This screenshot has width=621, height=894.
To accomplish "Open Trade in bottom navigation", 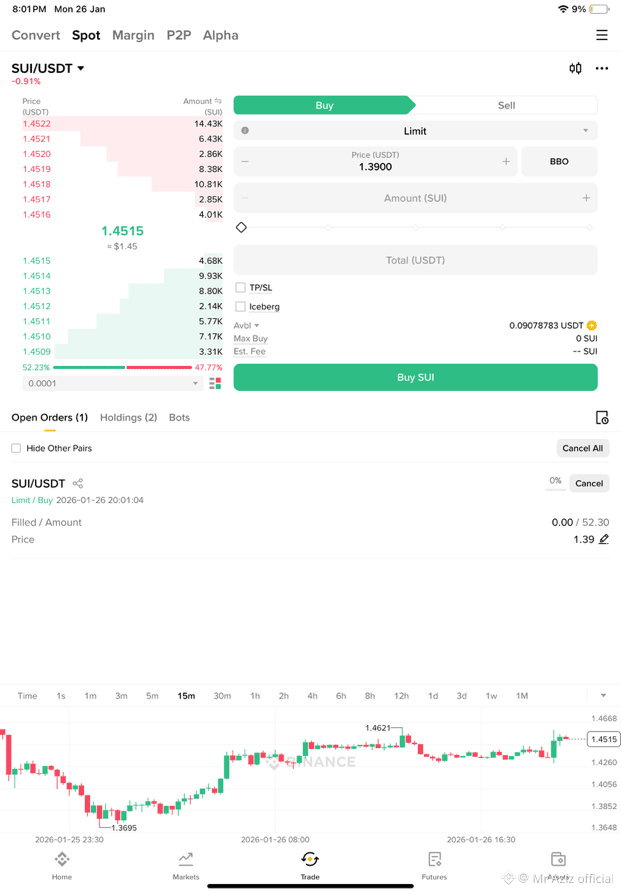I will tap(310, 865).
